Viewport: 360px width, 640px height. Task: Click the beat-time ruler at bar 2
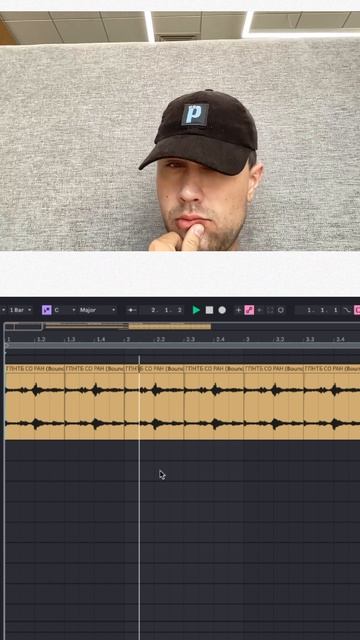[x=128, y=339]
